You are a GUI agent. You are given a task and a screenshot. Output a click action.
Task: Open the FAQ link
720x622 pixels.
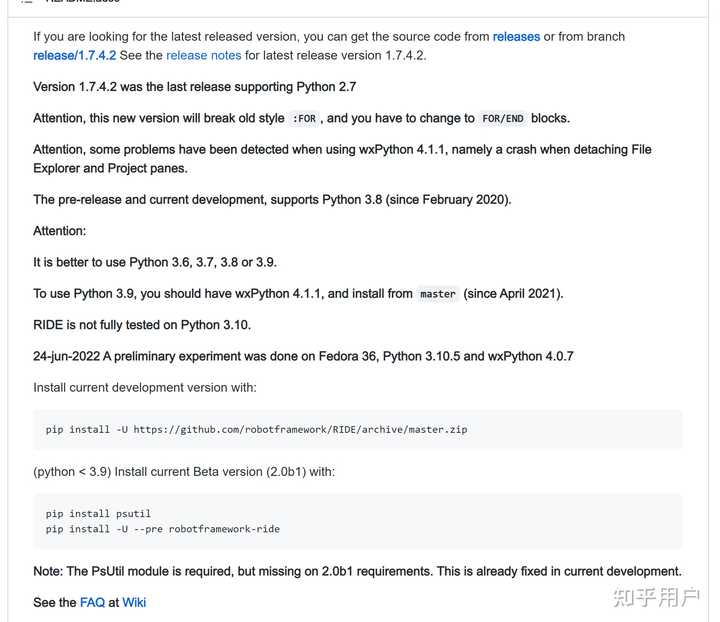point(92,603)
